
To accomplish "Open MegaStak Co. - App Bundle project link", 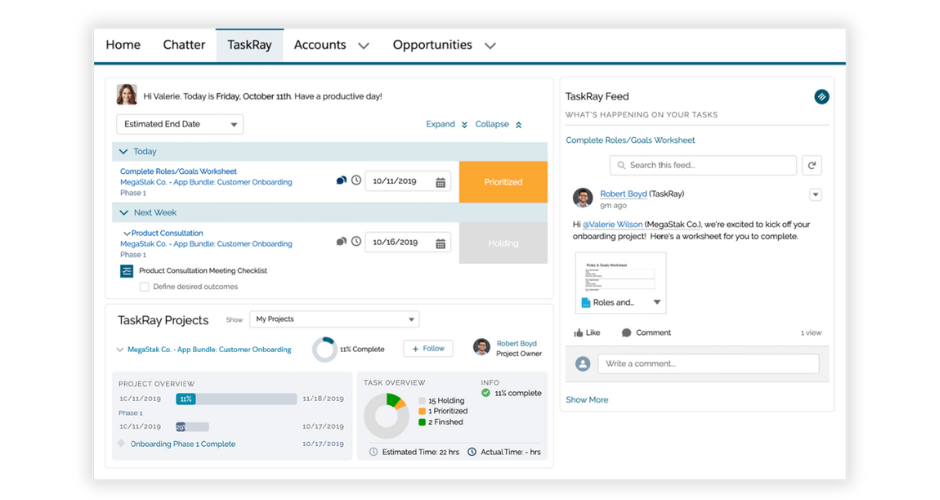I will click(209, 350).
